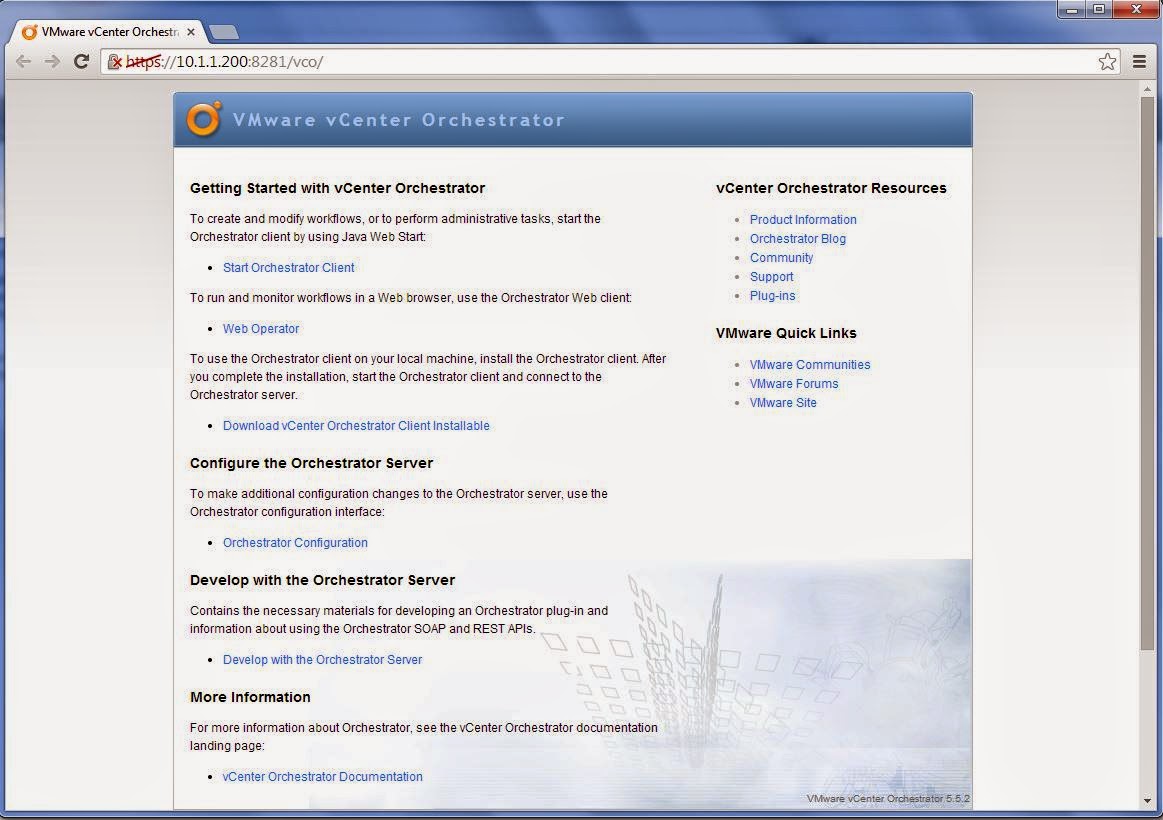Select the VMware vCenter Orchestrator tab
Screen dimensions: 1163x820
pyautogui.click(x=108, y=32)
